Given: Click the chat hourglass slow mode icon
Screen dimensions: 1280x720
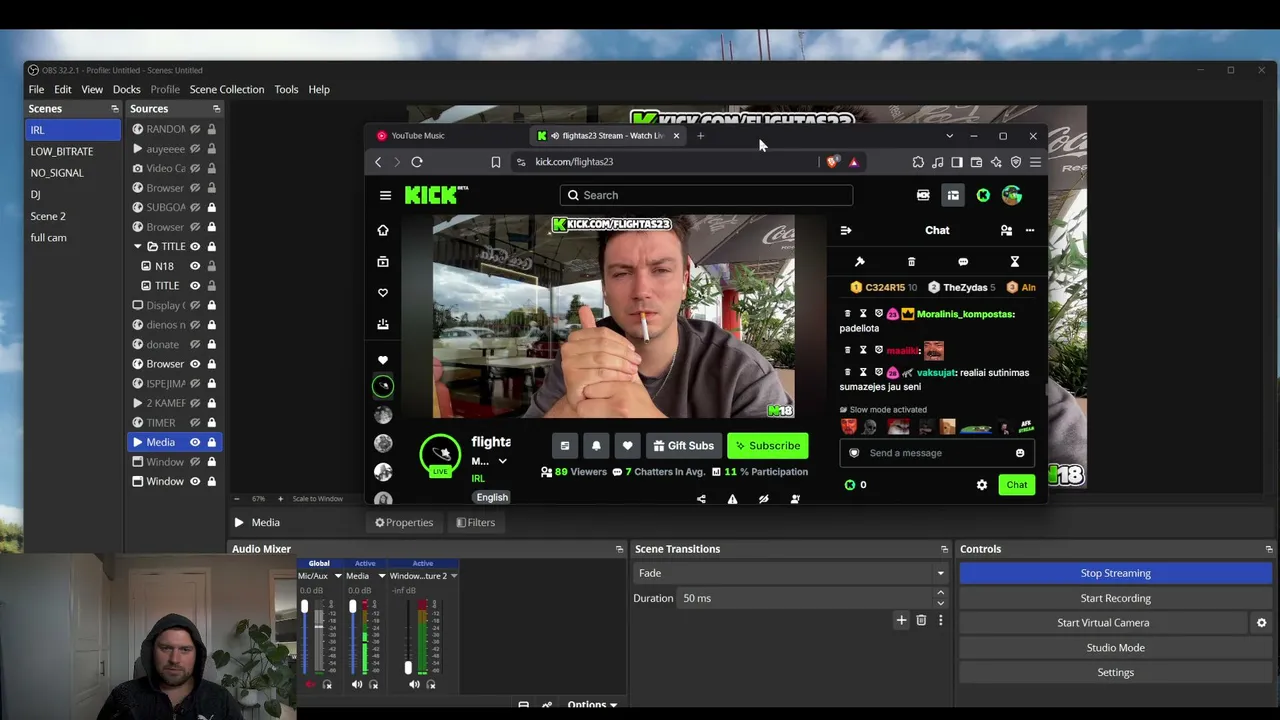Looking at the screenshot, I should 1014,262.
